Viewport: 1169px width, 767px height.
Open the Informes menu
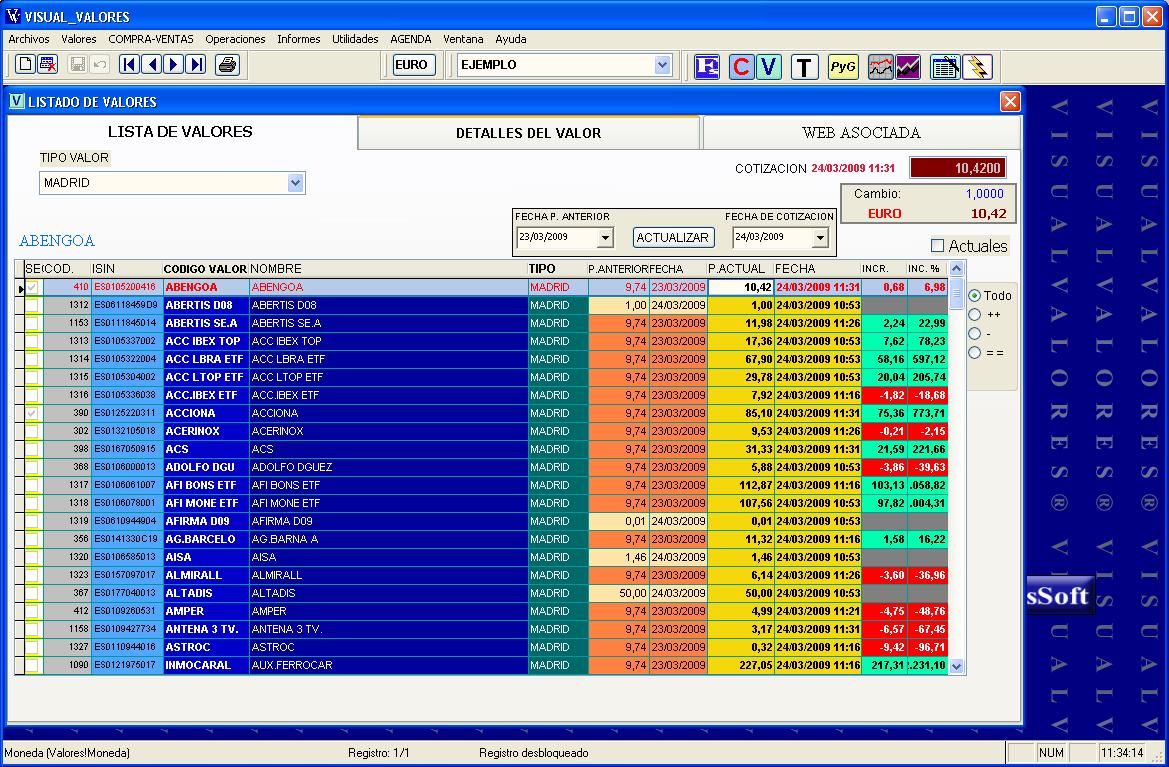tap(299, 39)
